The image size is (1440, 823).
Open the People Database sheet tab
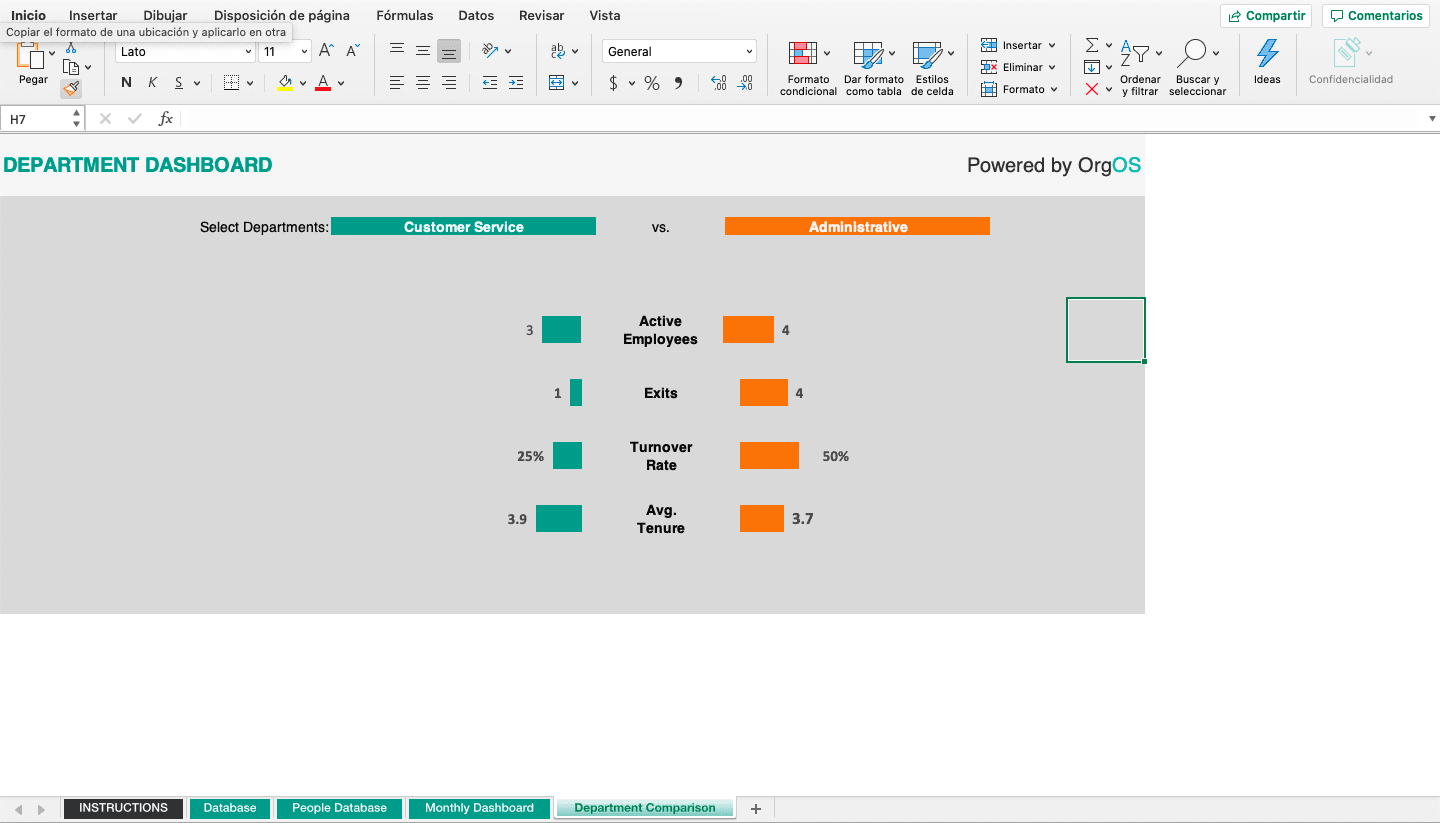point(339,808)
